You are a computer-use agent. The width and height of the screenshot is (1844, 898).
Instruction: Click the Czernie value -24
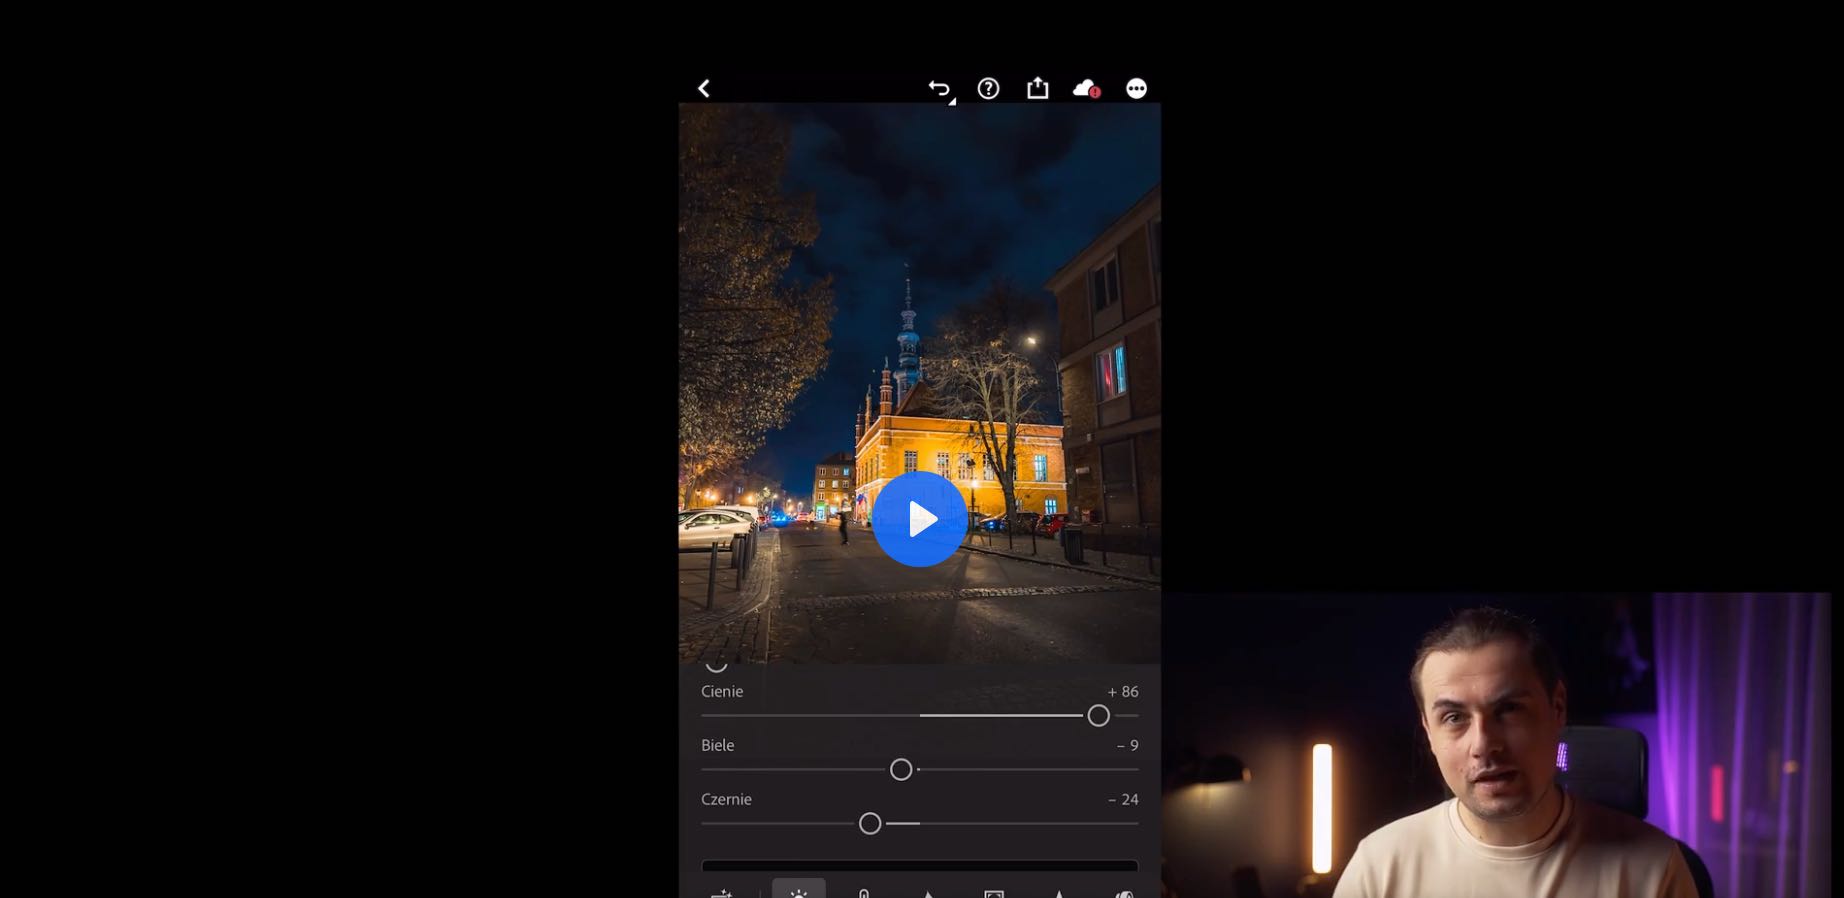click(1123, 800)
